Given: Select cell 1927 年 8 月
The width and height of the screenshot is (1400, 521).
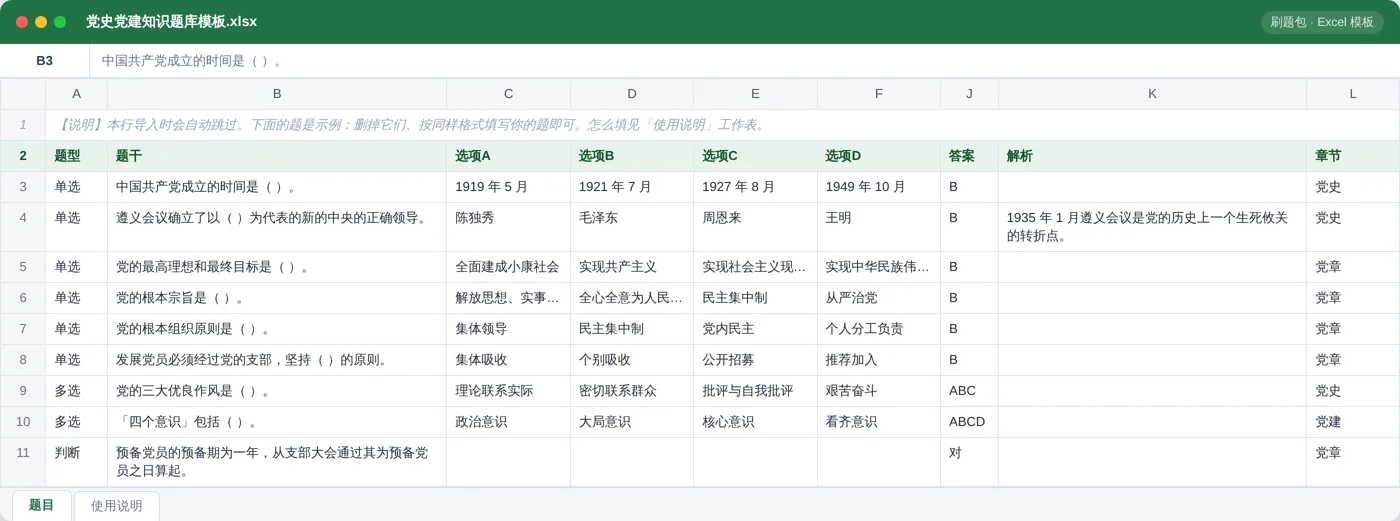Looking at the screenshot, I should pyautogui.click(x=755, y=187).
